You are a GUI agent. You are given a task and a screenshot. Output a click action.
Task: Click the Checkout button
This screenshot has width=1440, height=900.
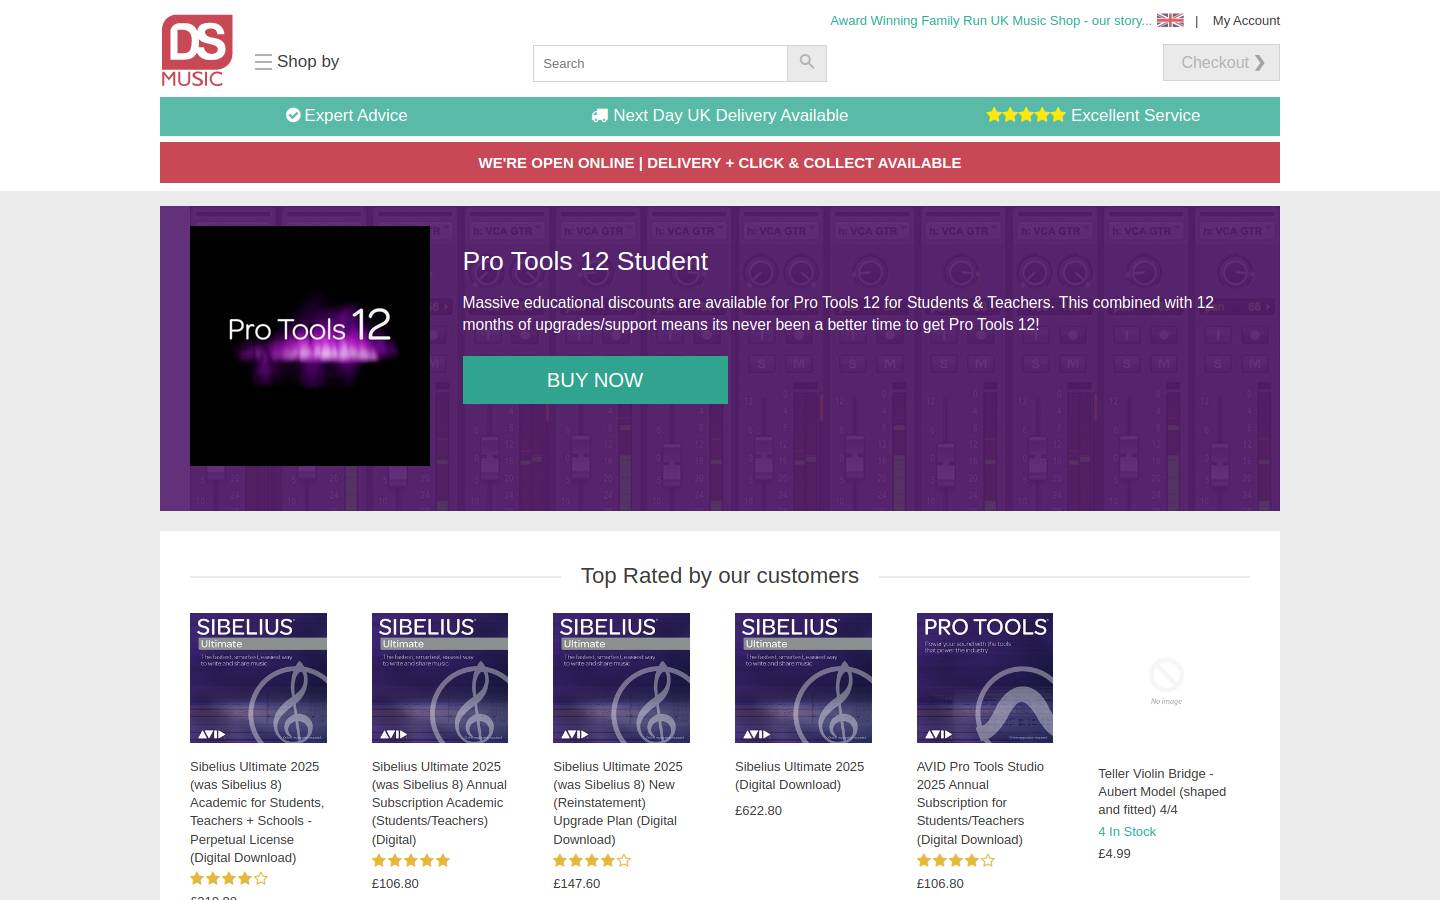pyautogui.click(x=1221, y=62)
